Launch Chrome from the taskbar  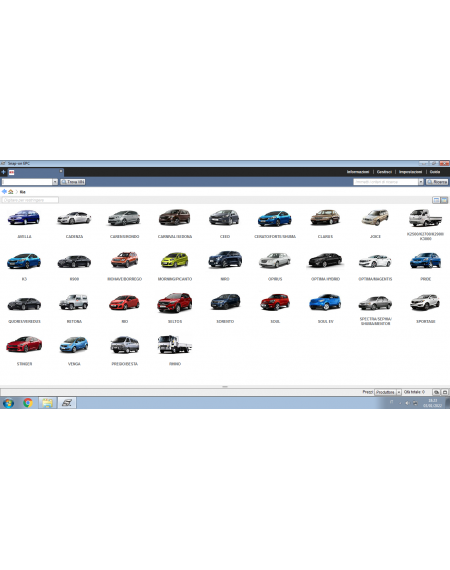[28, 403]
